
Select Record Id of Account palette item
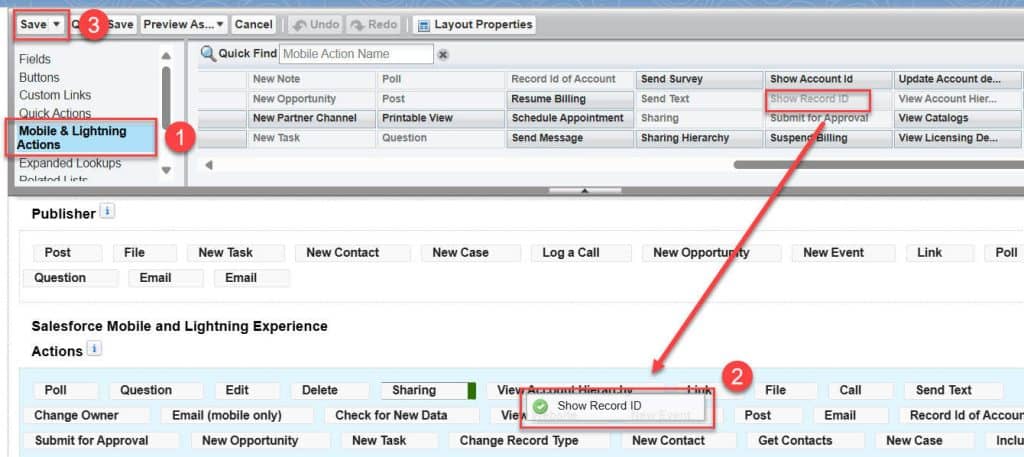pyautogui.click(x=569, y=79)
